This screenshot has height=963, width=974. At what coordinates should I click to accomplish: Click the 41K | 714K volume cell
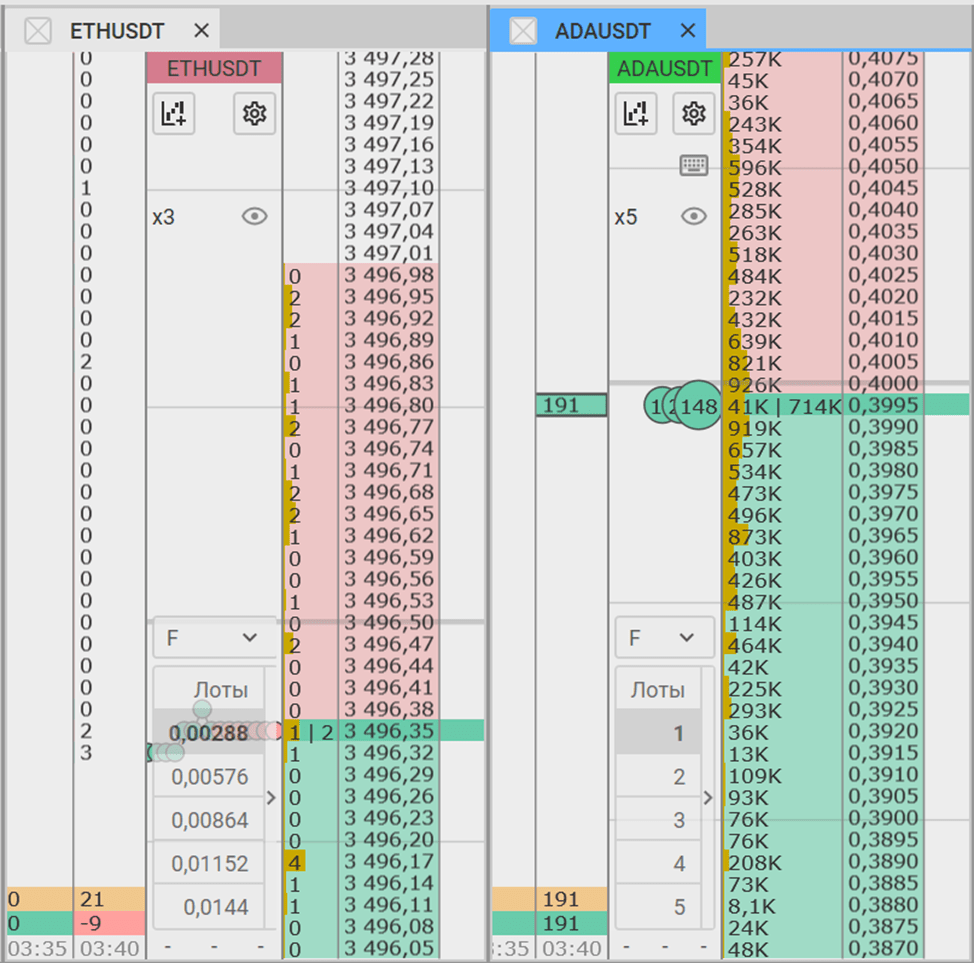pos(783,406)
